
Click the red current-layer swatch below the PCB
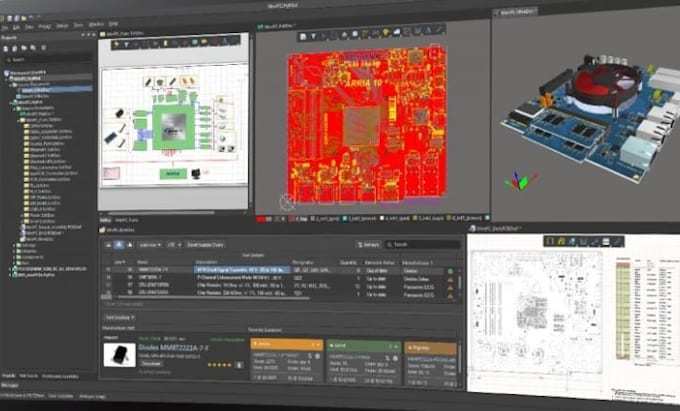pyautogui.click(x=261, y=219)
